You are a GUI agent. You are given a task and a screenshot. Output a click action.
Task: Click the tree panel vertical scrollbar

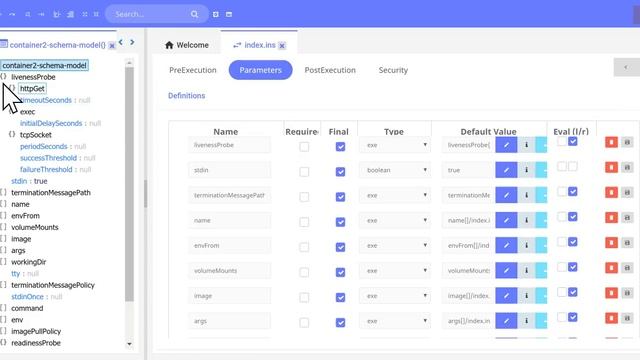coord(129,184)
